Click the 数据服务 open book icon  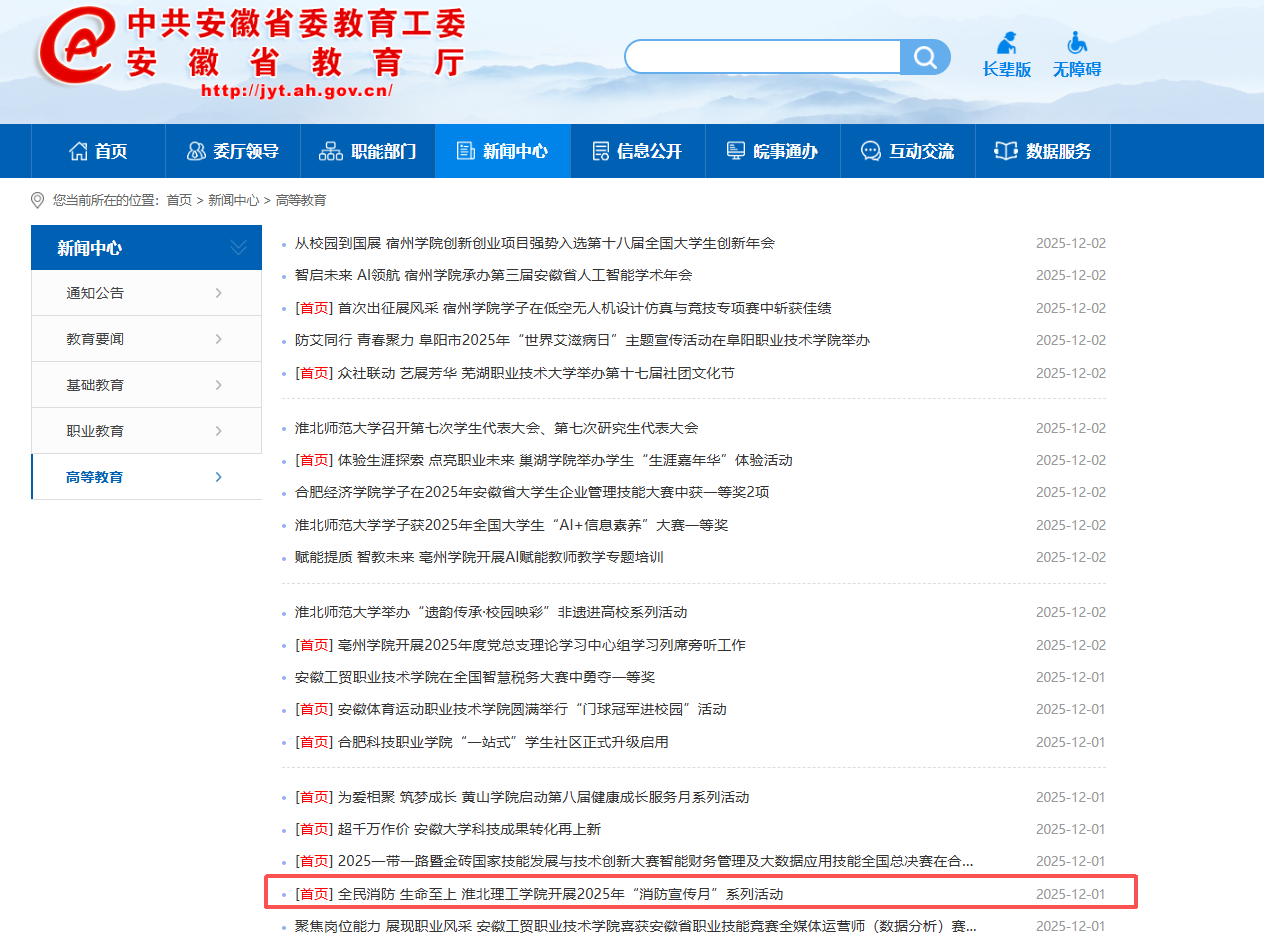(1005, 151)
